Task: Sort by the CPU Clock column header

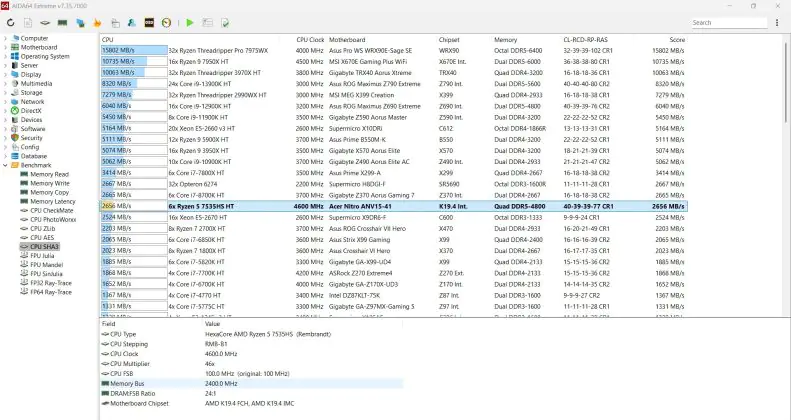Action: click(x=310, y=40)
